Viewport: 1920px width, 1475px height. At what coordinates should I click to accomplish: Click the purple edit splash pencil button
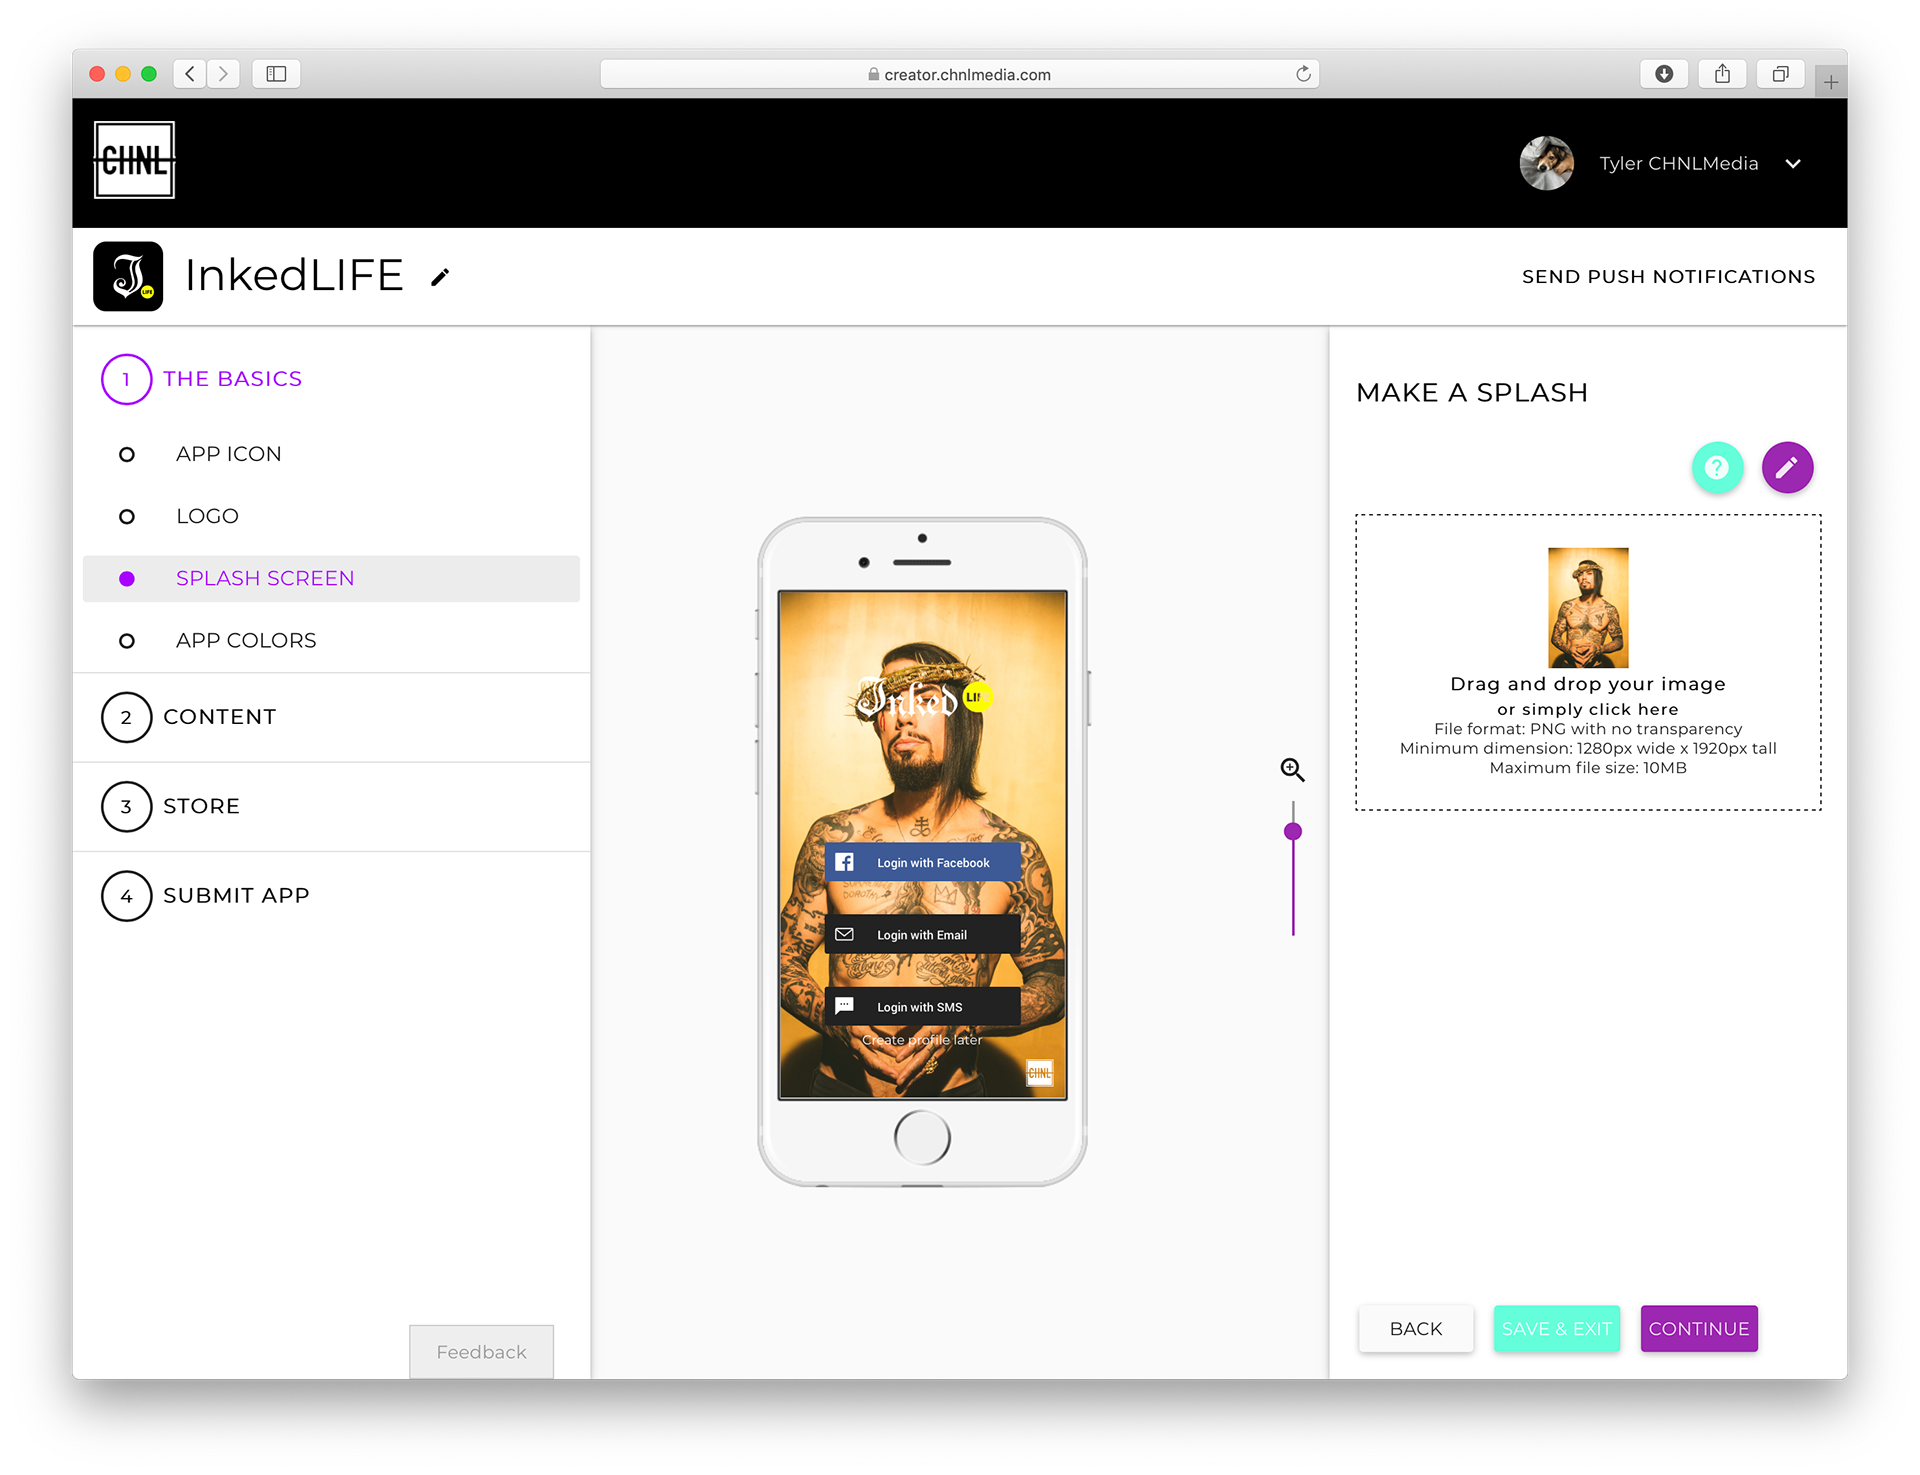[x=1787, y=467]
